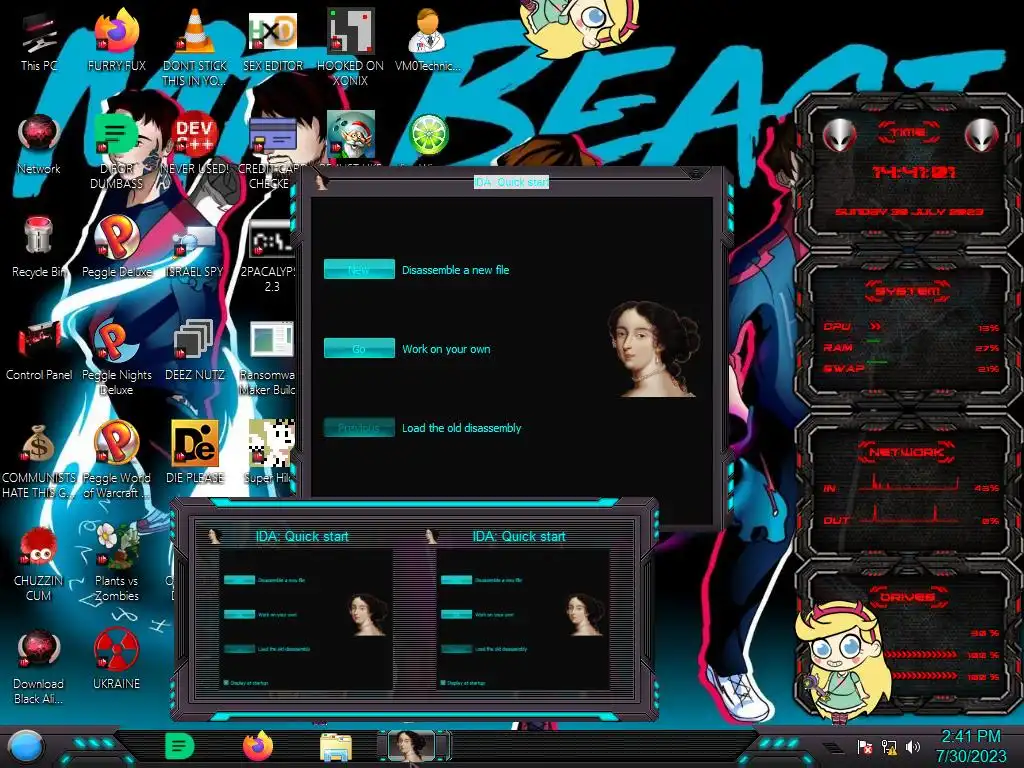Screen dimensions: 1024x768
Task: Open the green chat app on taskbar
Action: [x=180, y=746]
